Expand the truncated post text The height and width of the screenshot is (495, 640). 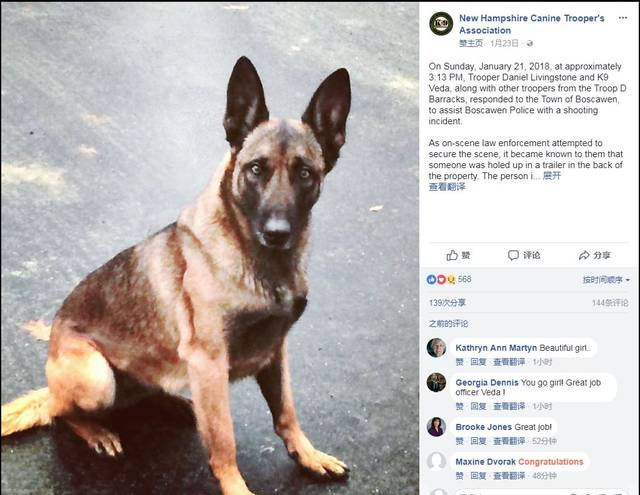point(552,176)
